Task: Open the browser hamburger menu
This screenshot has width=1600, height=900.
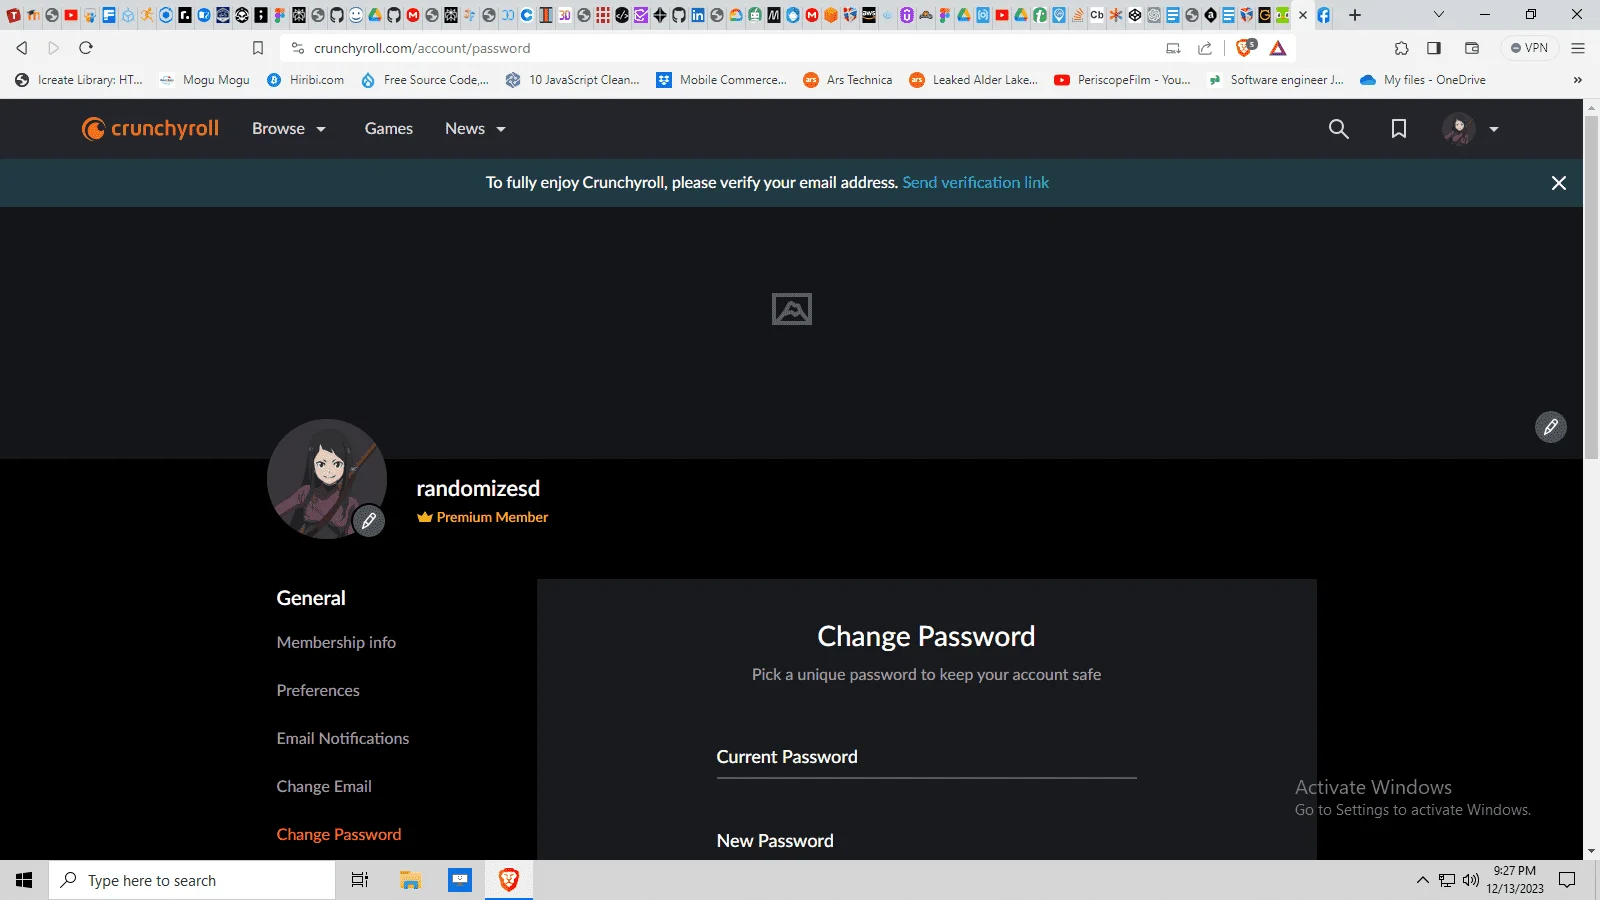Action: point(1578,48)
